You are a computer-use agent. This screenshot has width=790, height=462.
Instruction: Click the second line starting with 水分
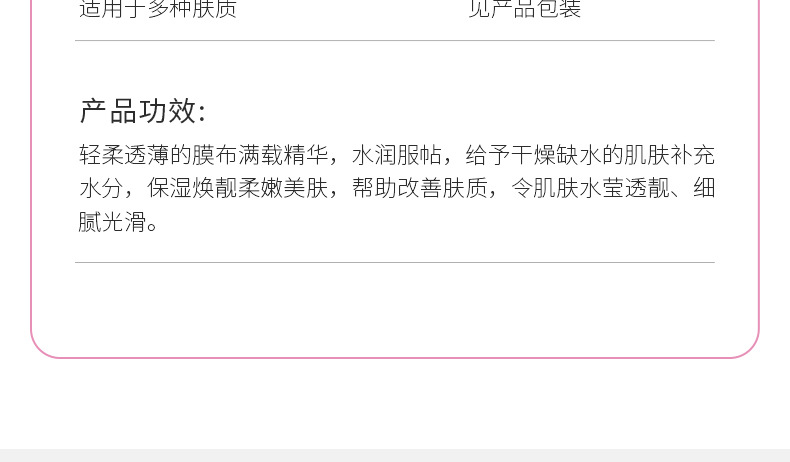click(x=397, y=188)
